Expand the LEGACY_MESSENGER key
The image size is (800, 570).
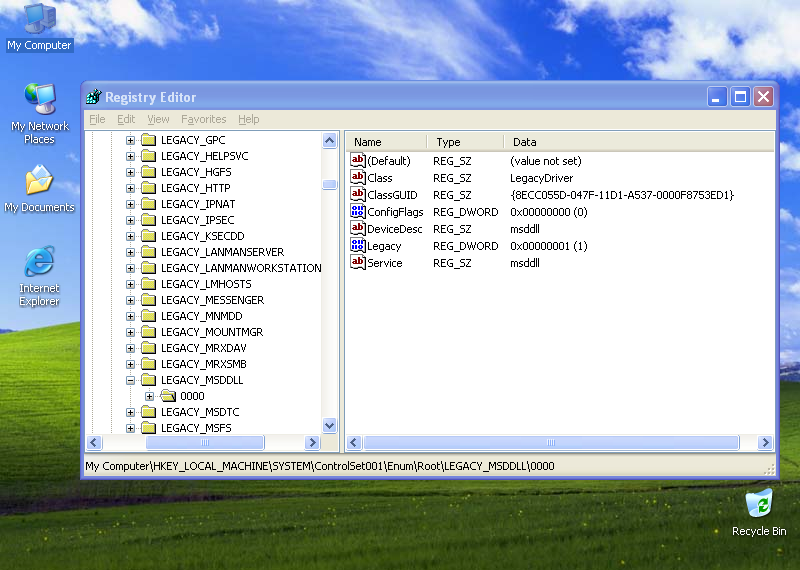coord(130,300)
